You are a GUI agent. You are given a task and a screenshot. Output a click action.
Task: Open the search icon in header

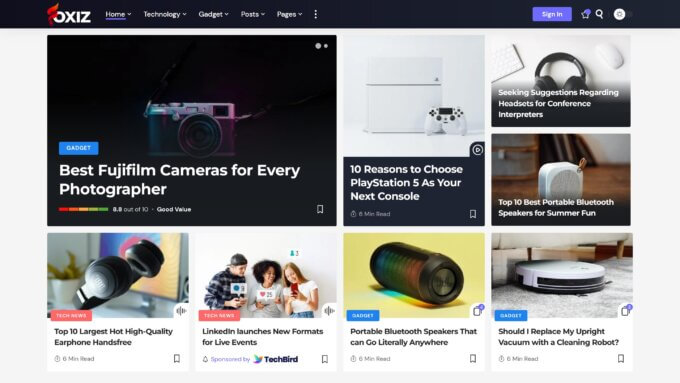599,14
